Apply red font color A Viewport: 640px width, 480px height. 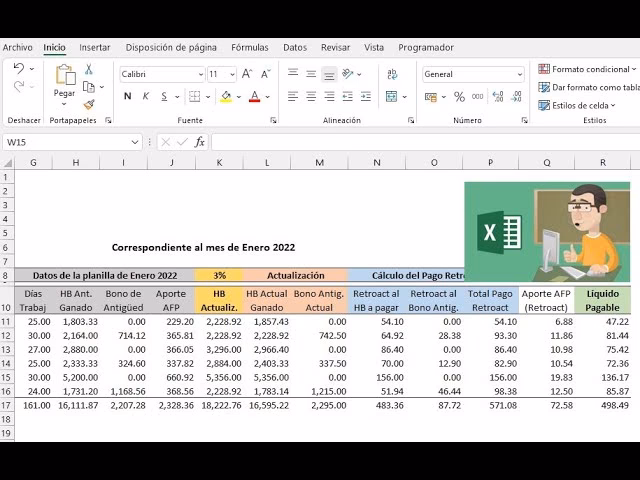[255, 96]
